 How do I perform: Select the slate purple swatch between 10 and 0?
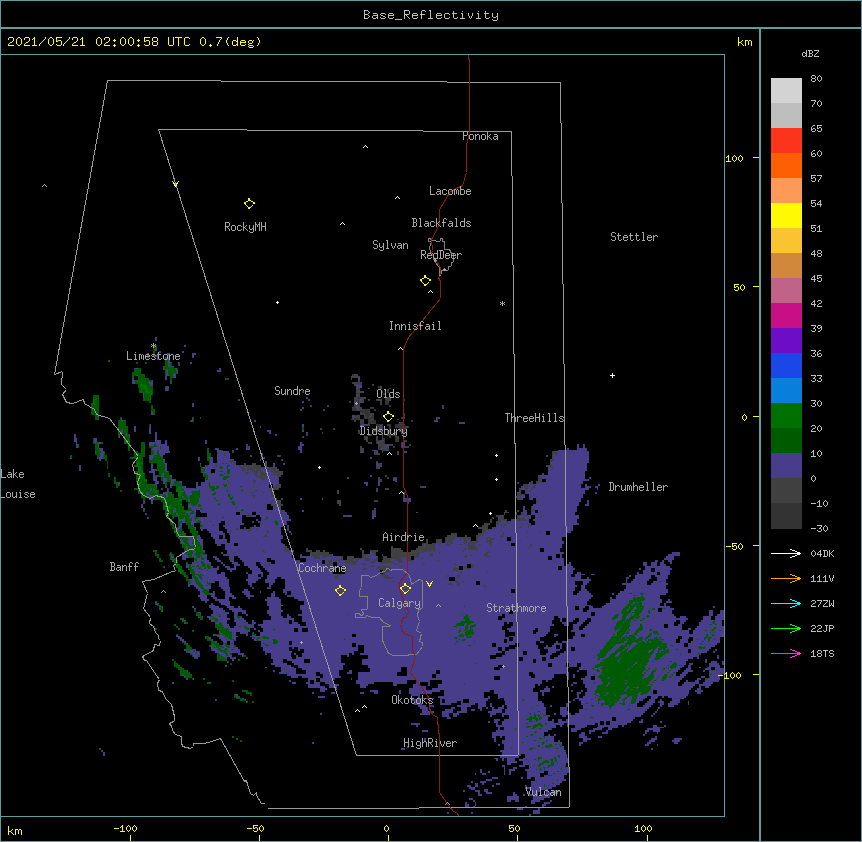click(786, 466)
